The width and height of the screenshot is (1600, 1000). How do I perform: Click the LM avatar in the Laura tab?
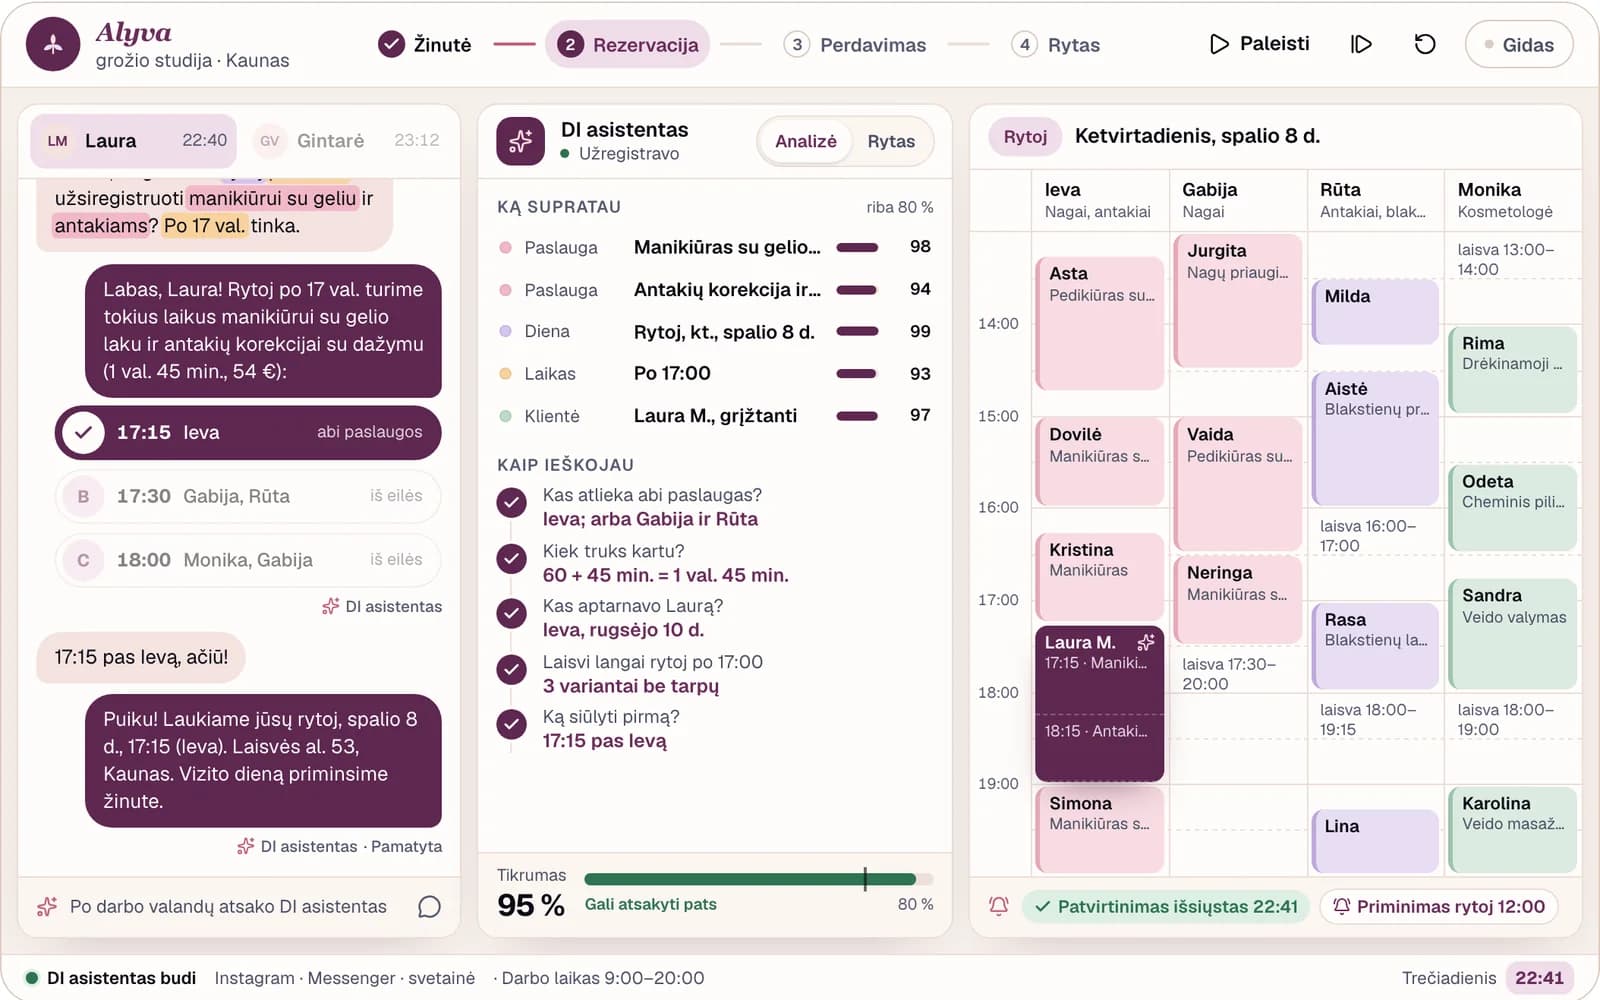pos(58,141)
